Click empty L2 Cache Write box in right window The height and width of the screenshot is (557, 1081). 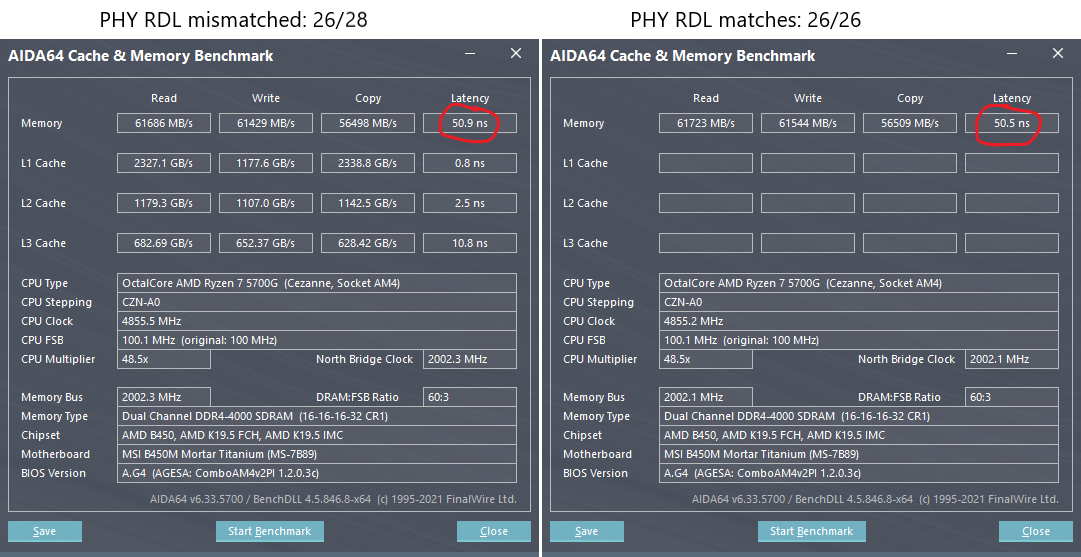pyautogui.click(x=807, y=203)
